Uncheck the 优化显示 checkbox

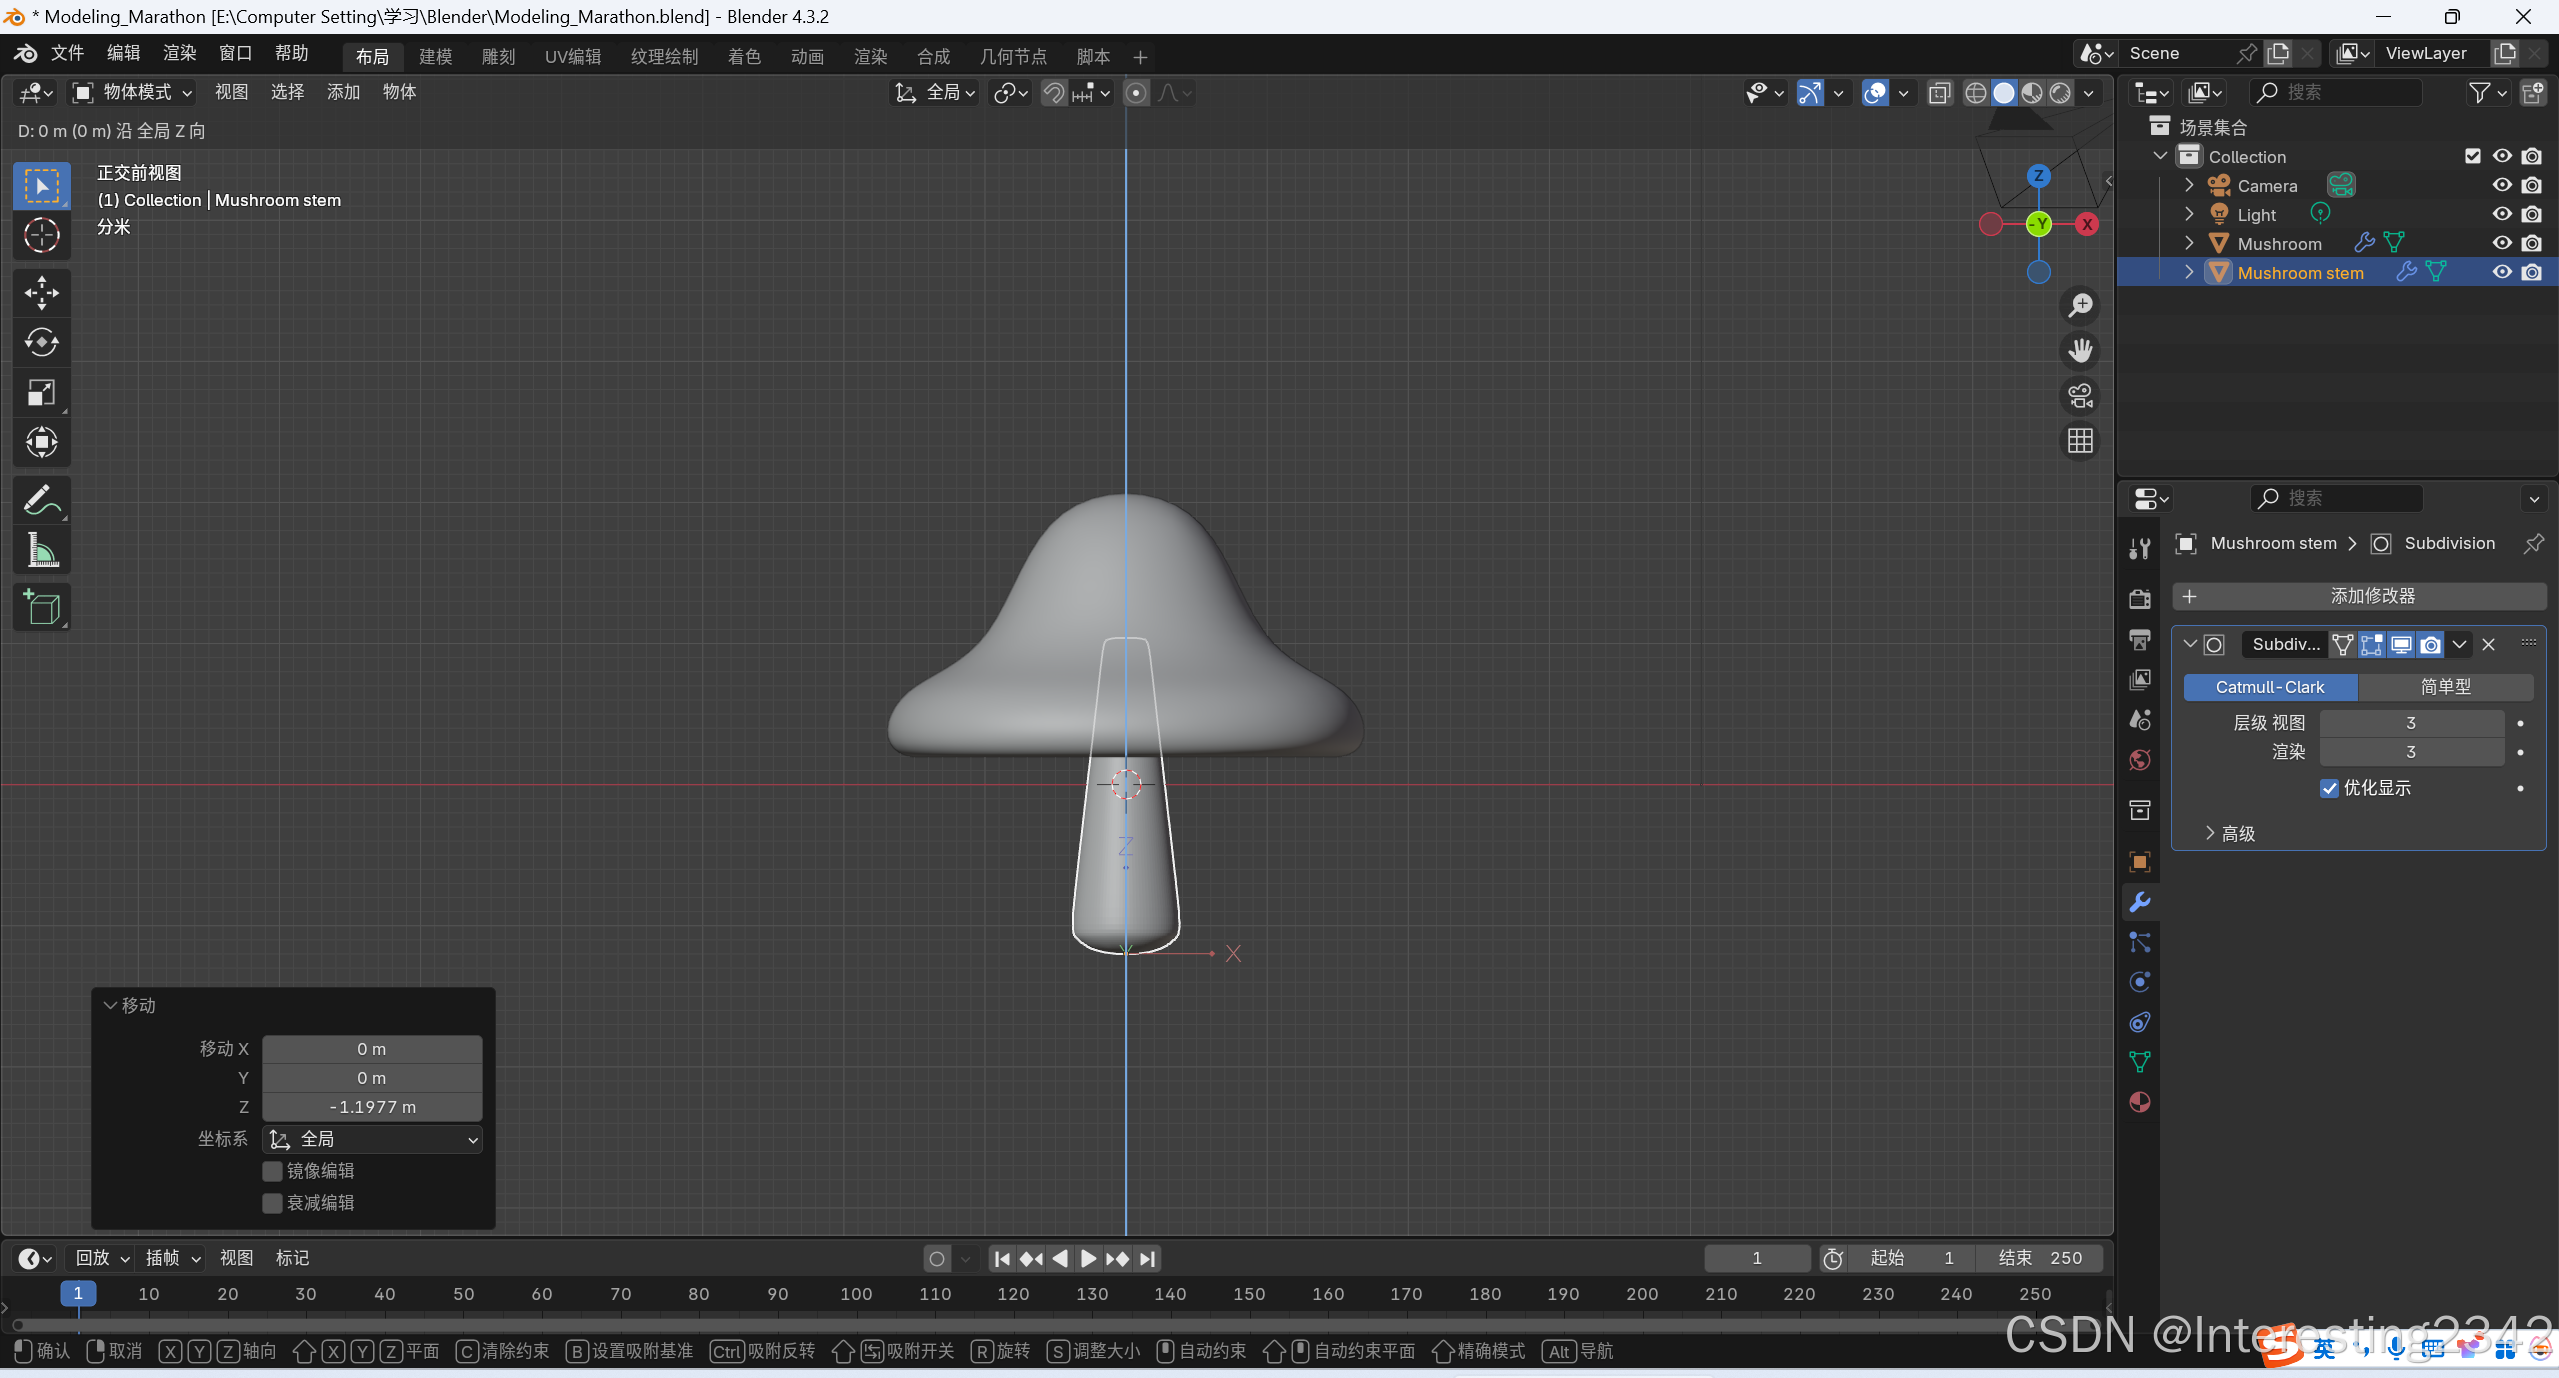pyautogui.click(x=2329, y=788)
